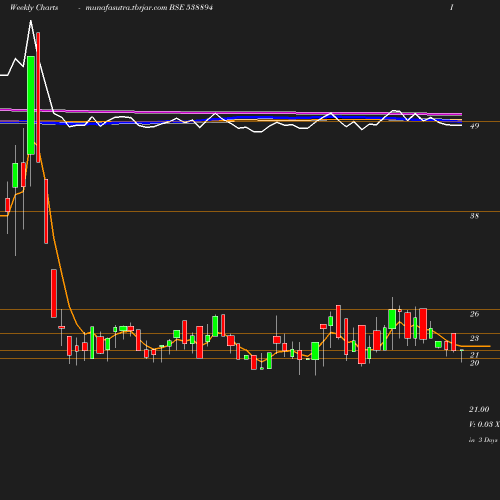Screen dimensions: 500x500
Task: Click the 26 price level label
Action: click(474, 314)
